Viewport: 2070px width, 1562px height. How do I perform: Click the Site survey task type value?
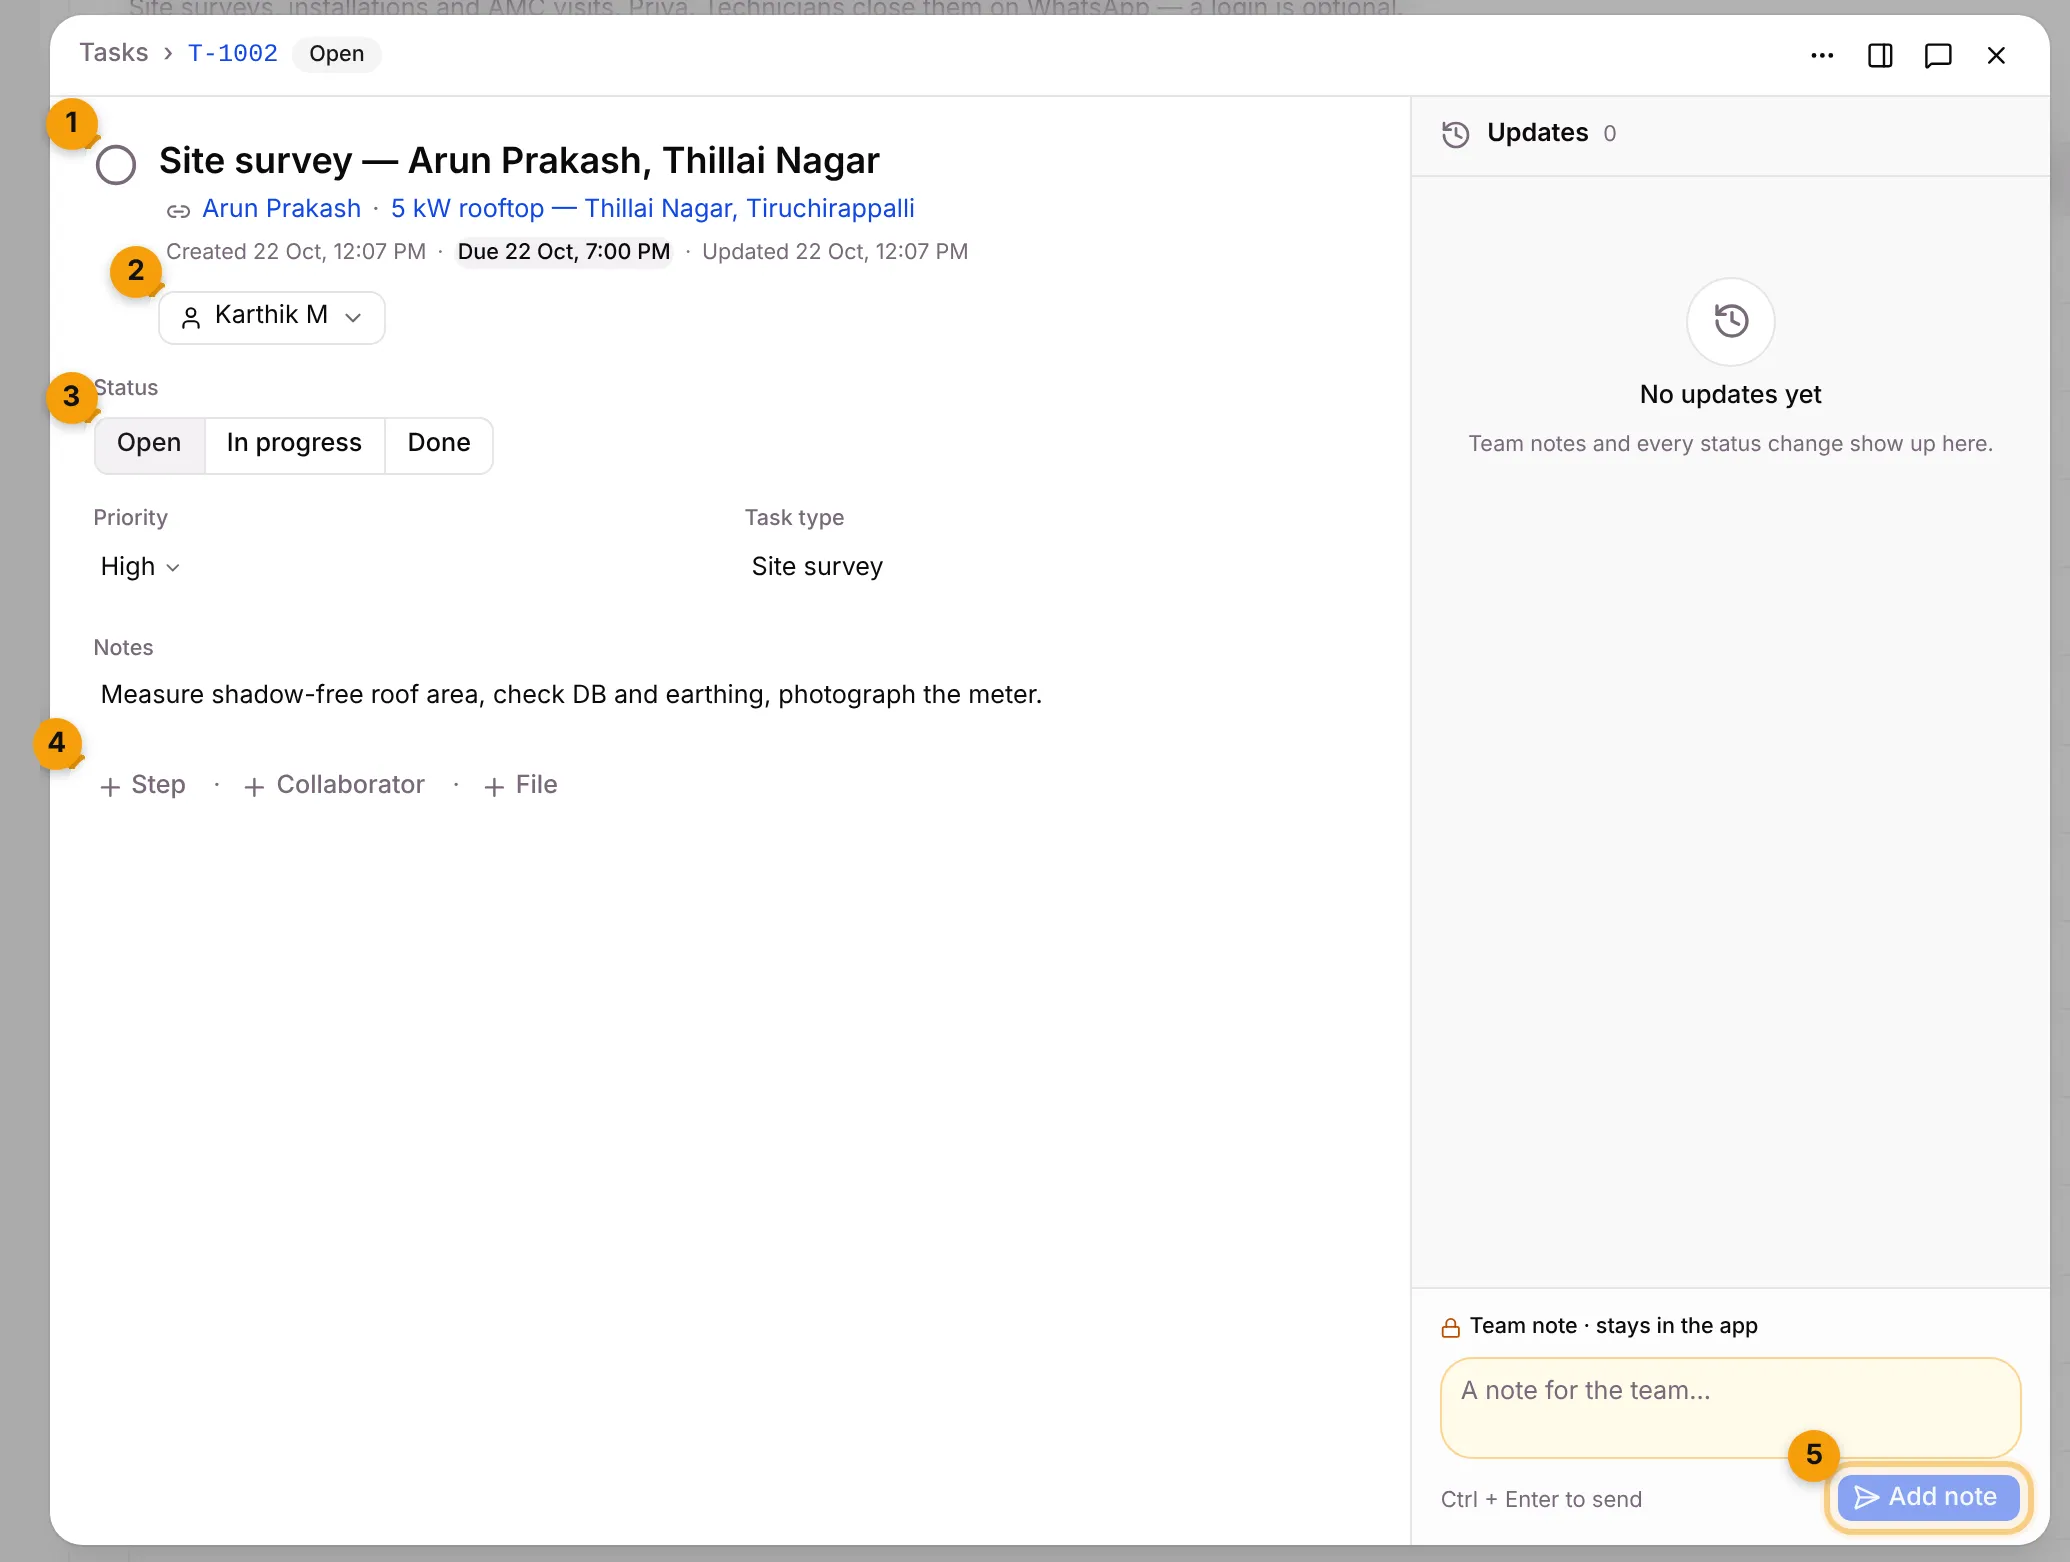[x=817, y=566]
